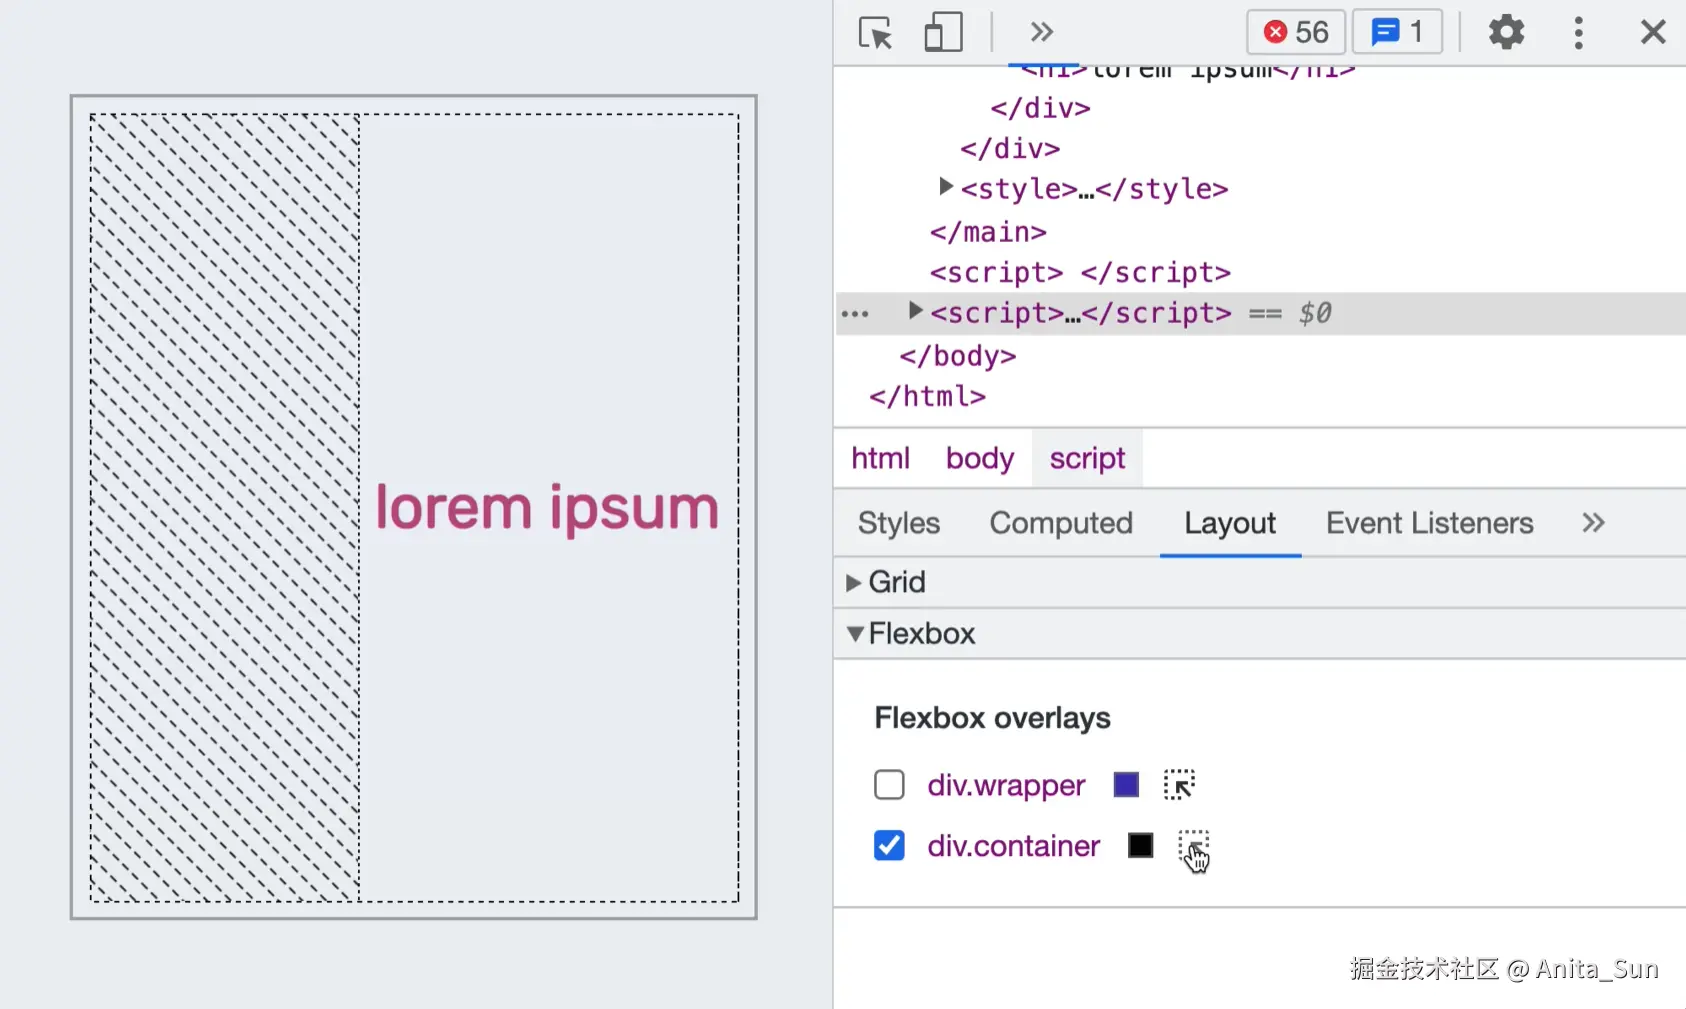Switch to the Layout tab

click(1230, 523)
